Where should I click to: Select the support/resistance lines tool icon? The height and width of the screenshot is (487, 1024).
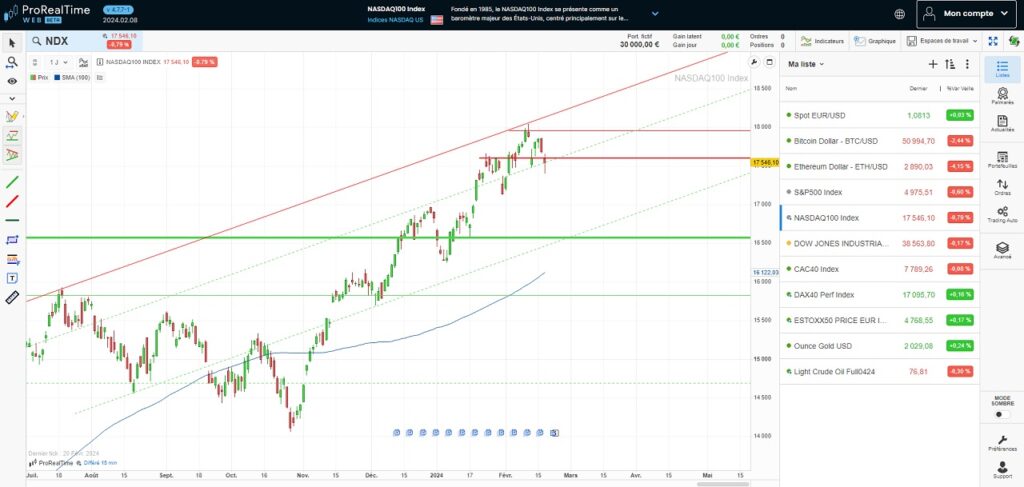12,136
